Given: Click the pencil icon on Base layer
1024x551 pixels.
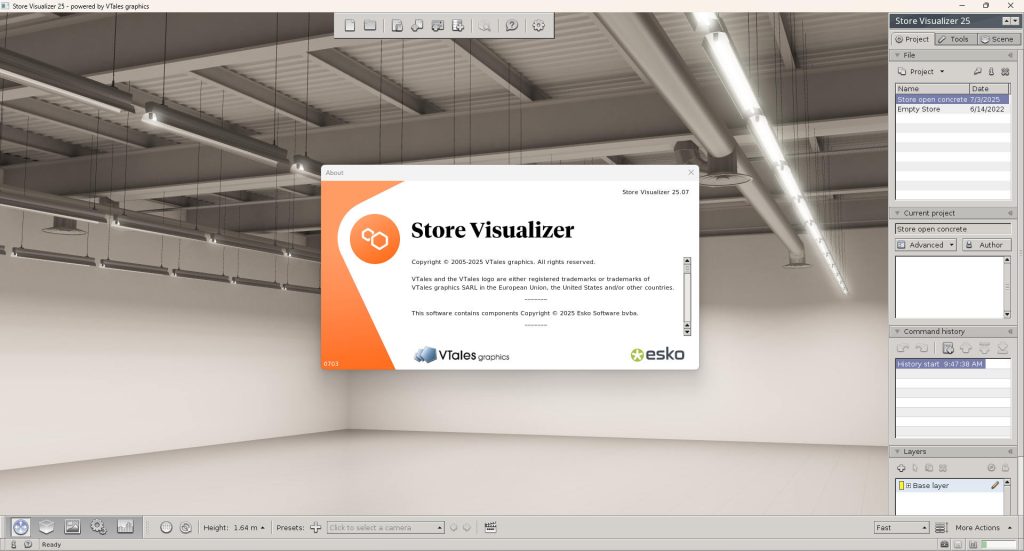Looking at the screenshot, I should click(995, 485).
